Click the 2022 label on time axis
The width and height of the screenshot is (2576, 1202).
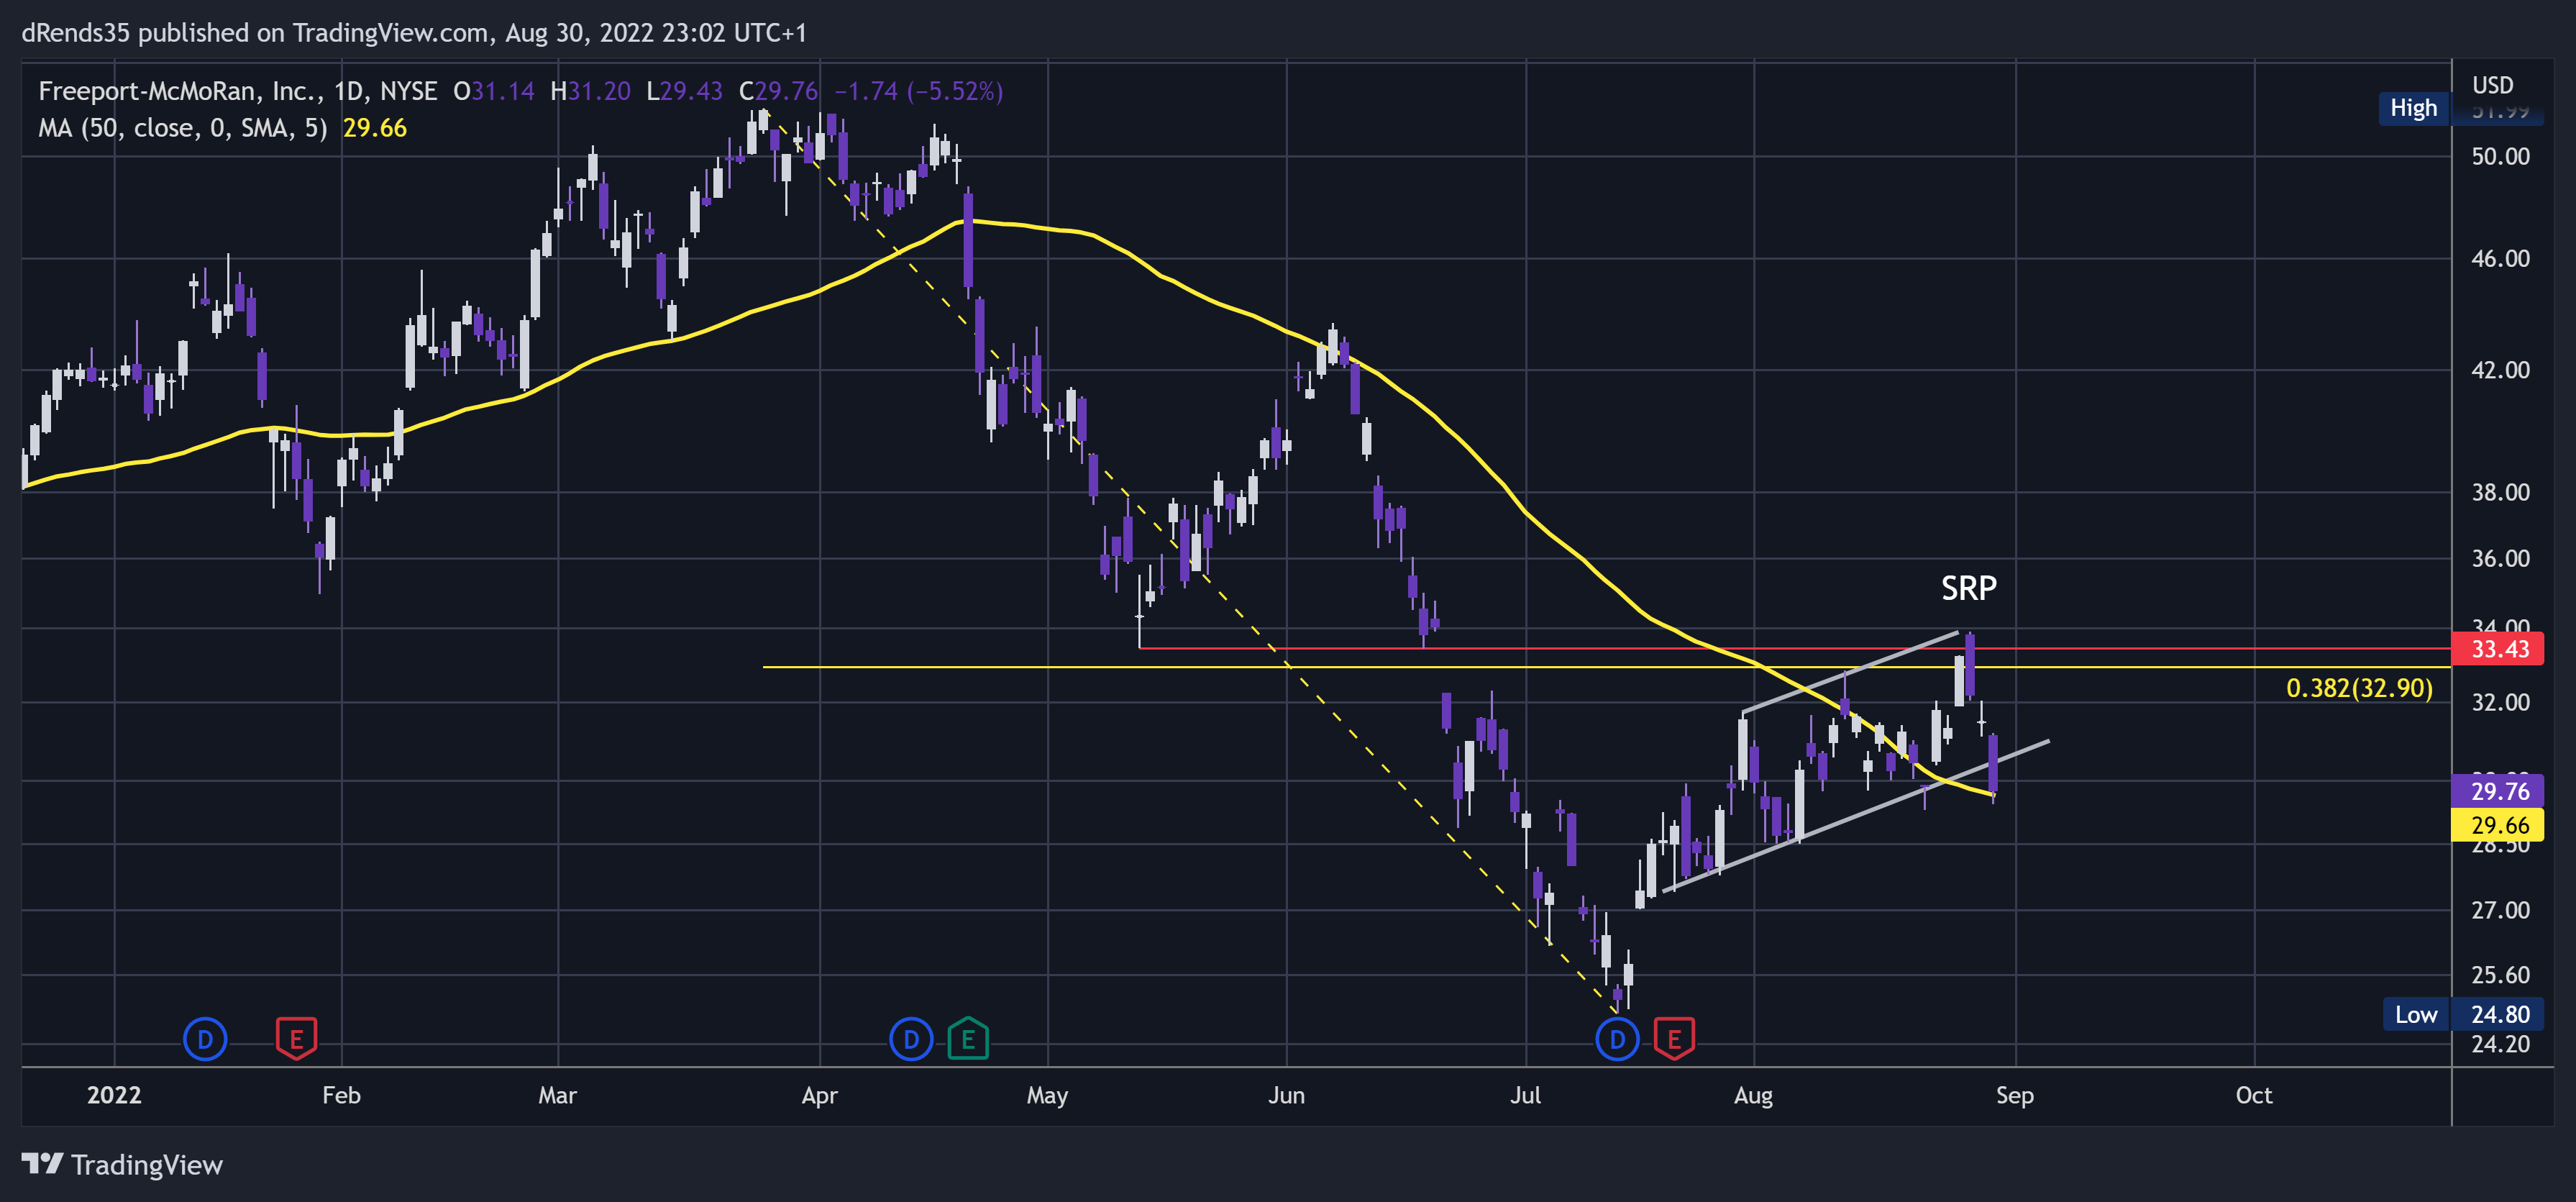click(114, 1095)
